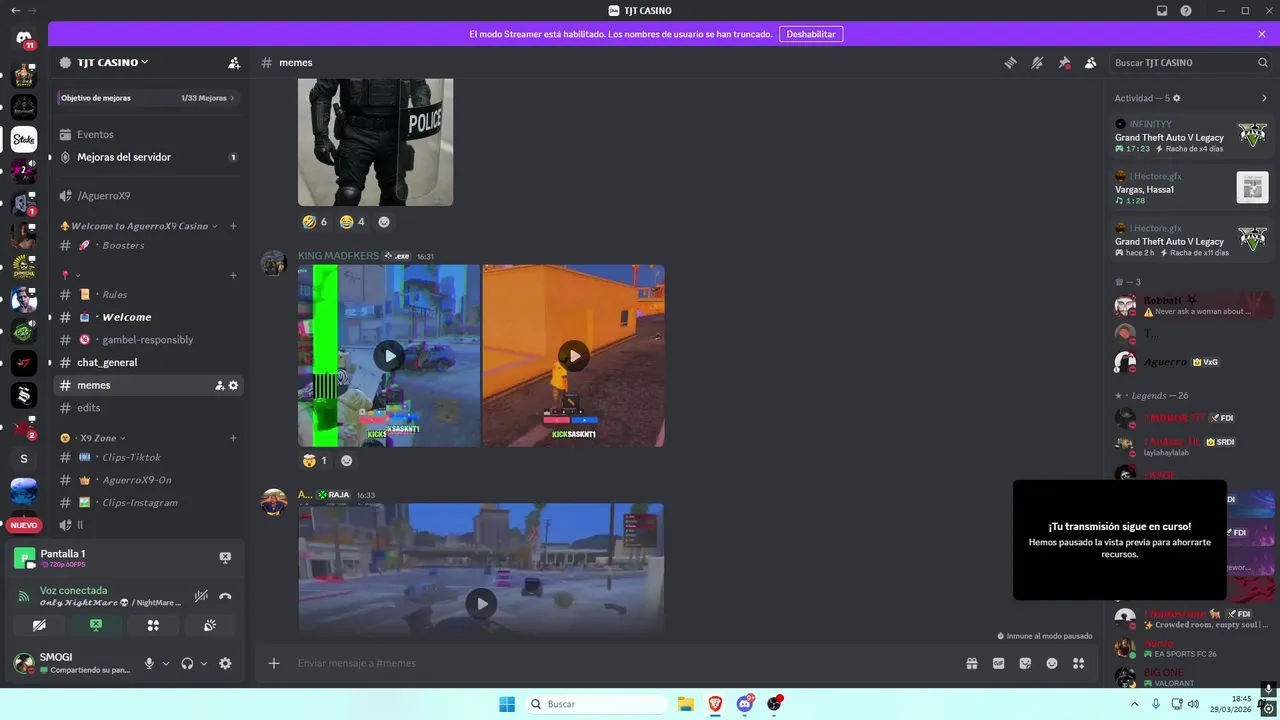Toggle the green screen share button
This screenshot has width=1280, height=720.
[x=96, y=625]
